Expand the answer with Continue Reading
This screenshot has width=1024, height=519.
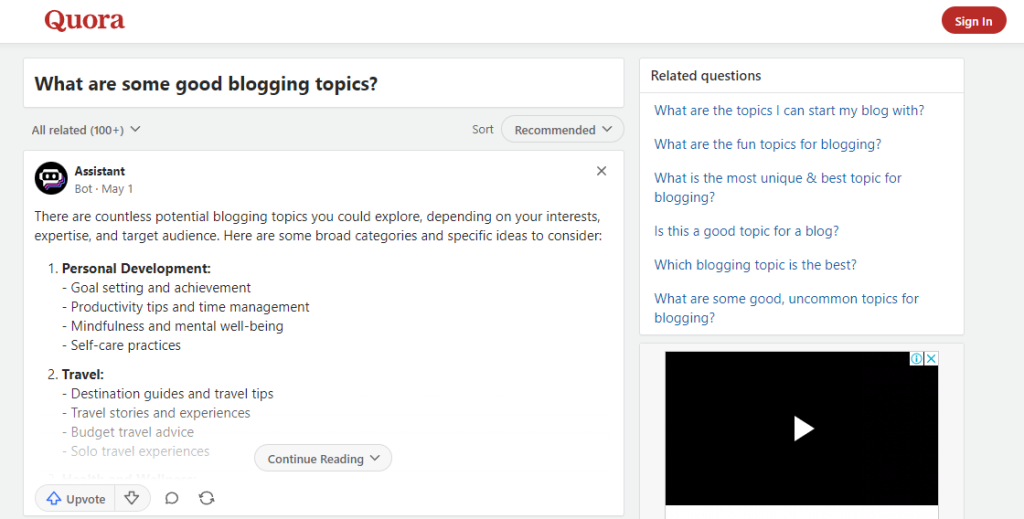pos(323,458)
